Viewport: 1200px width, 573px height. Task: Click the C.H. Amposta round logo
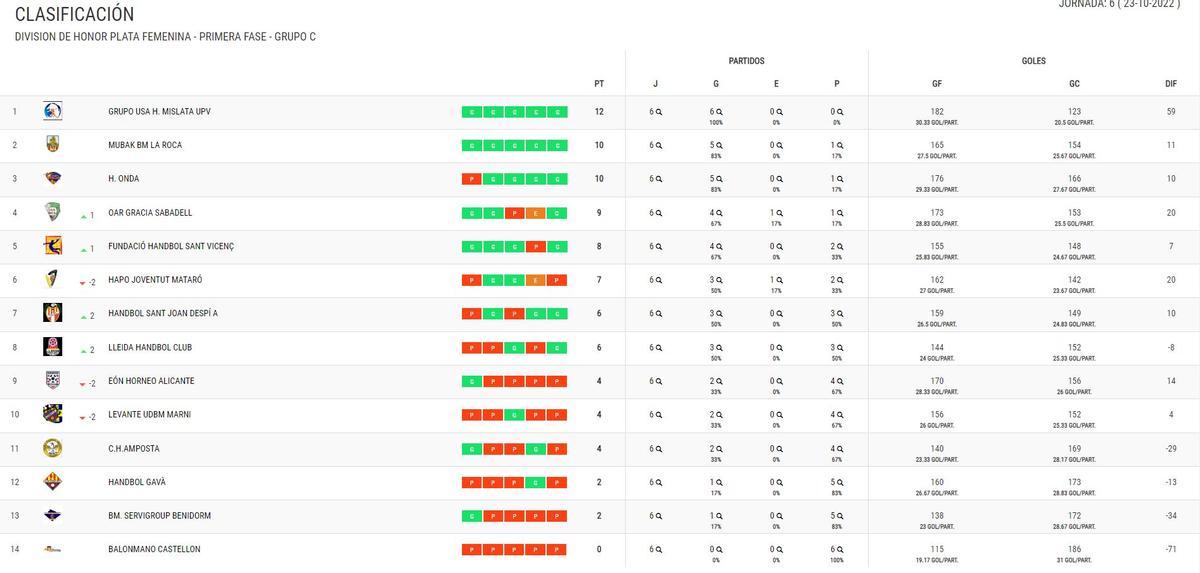click(x=53, y=448)
